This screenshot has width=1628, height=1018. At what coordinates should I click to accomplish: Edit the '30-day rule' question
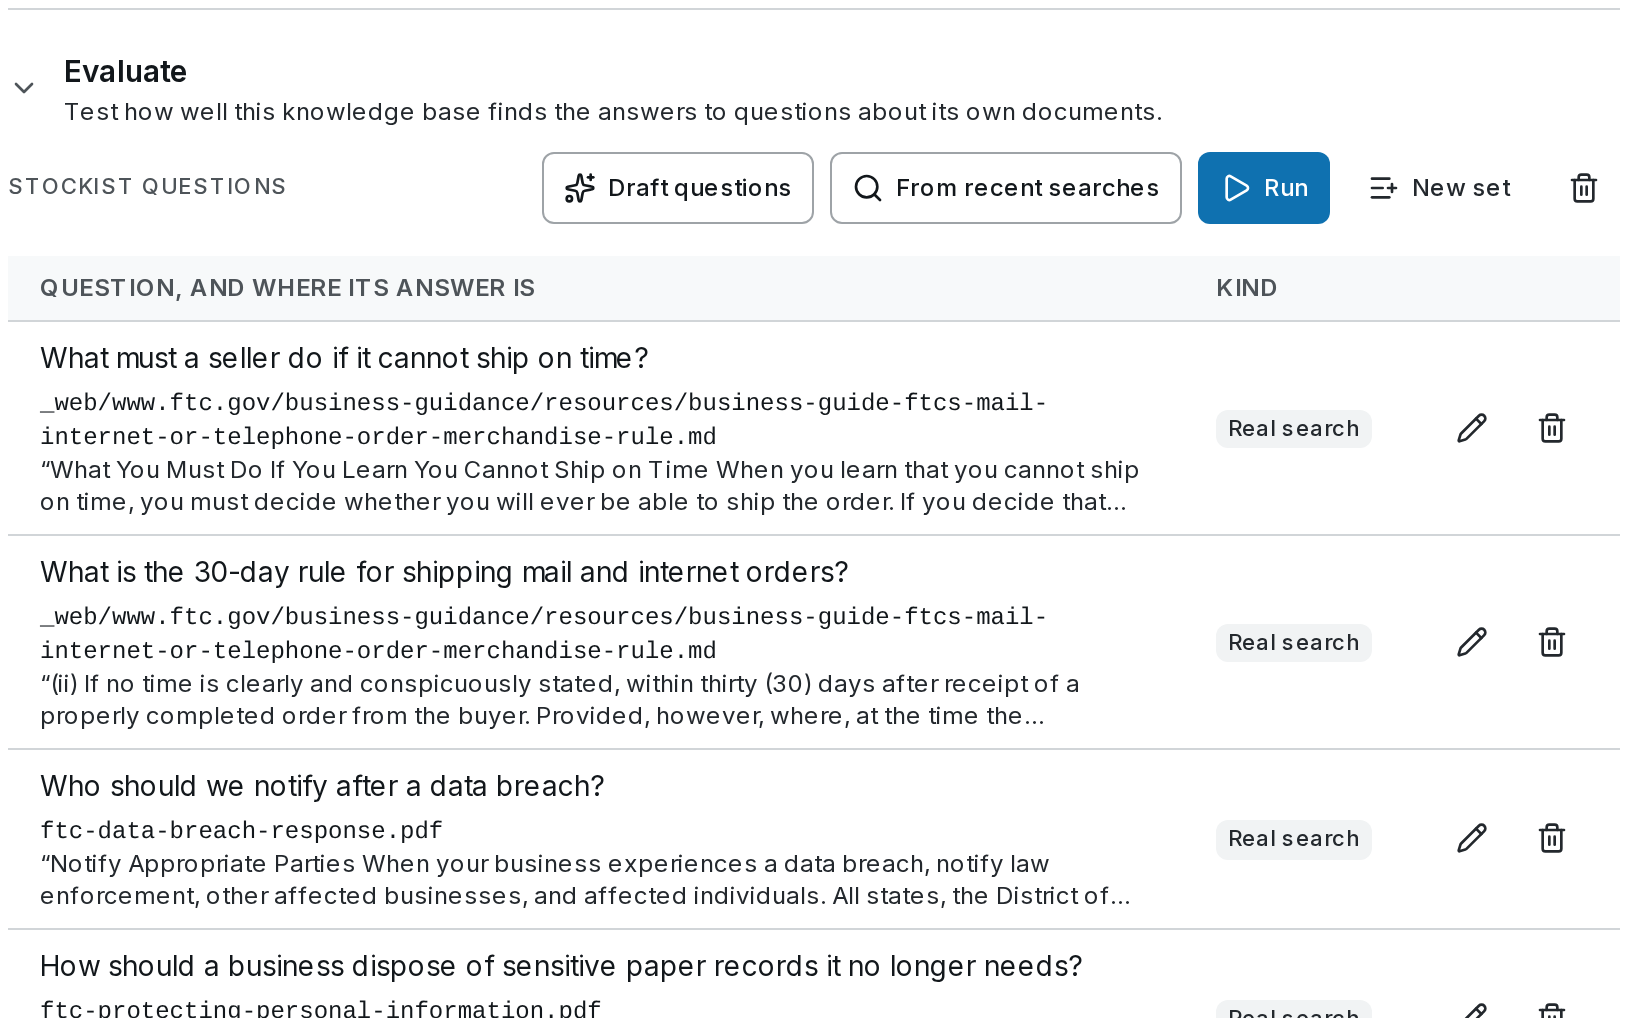1472,642
